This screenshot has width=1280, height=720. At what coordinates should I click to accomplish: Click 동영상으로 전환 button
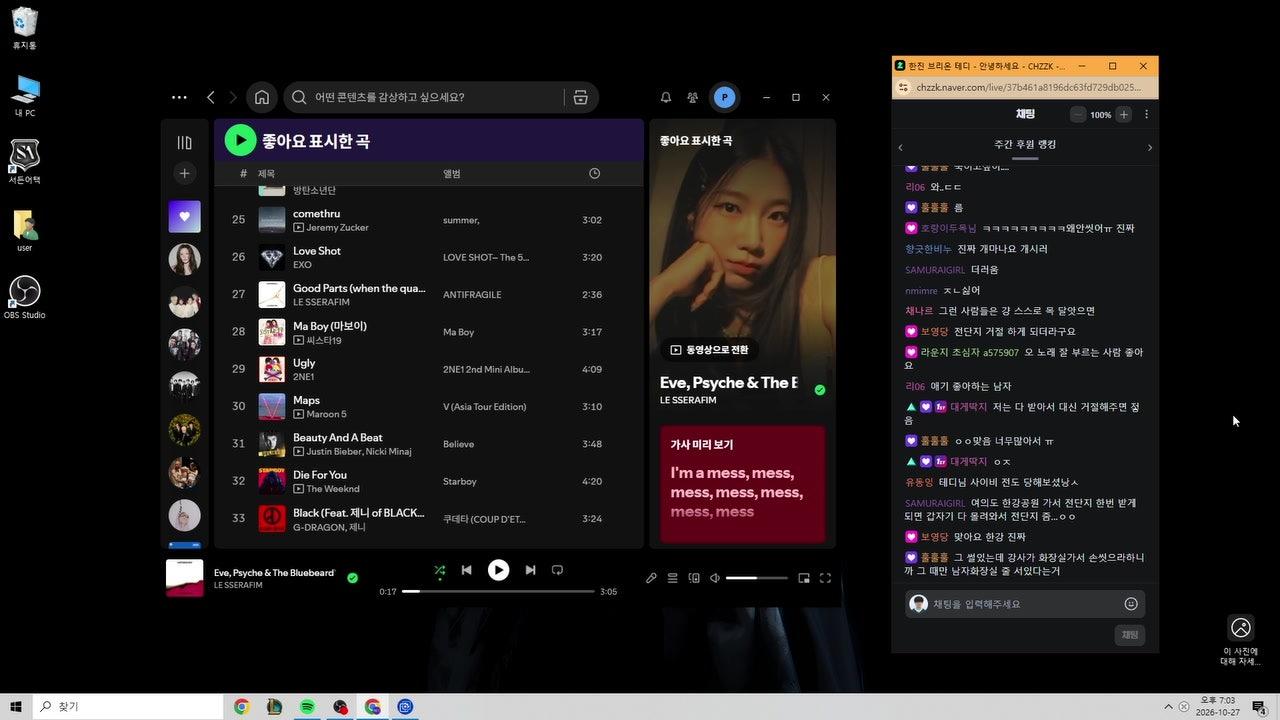coord(709,350)
